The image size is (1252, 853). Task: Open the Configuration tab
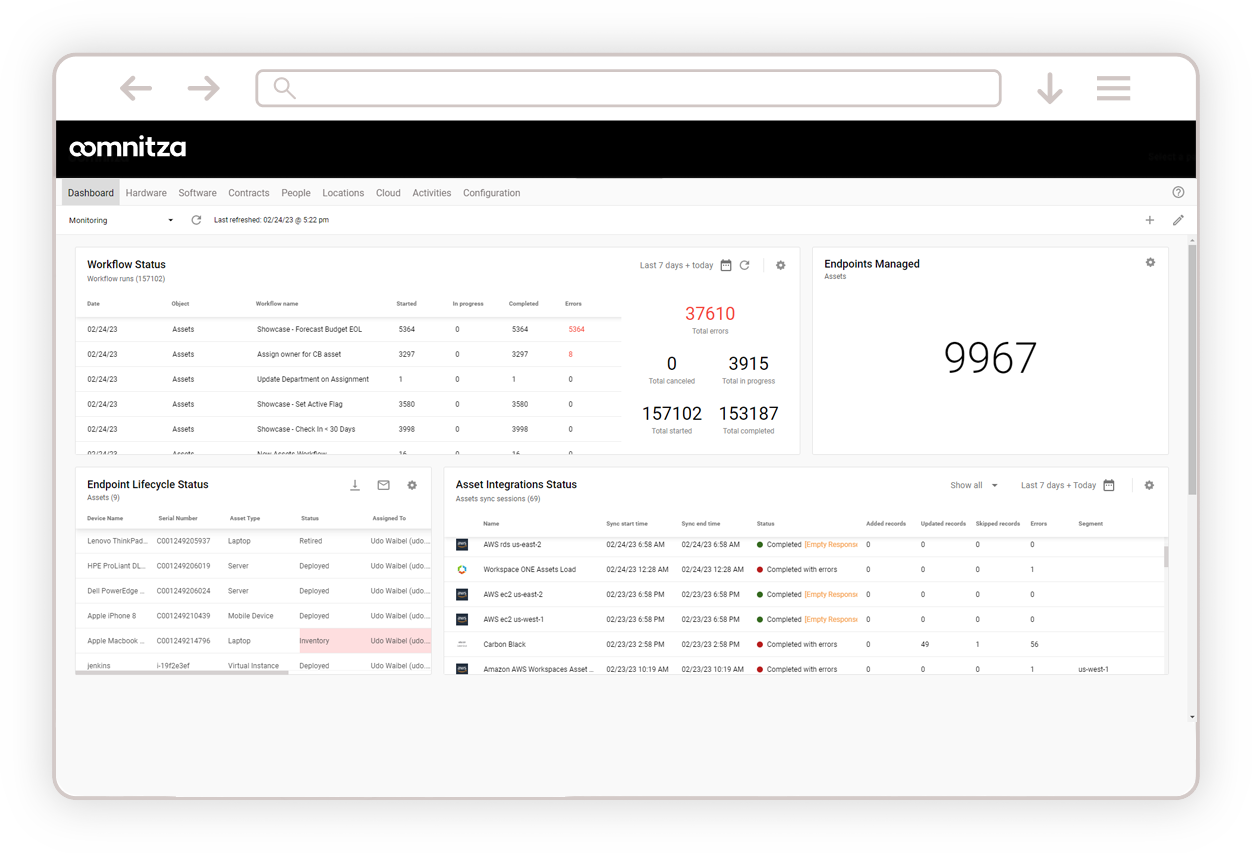491,193
